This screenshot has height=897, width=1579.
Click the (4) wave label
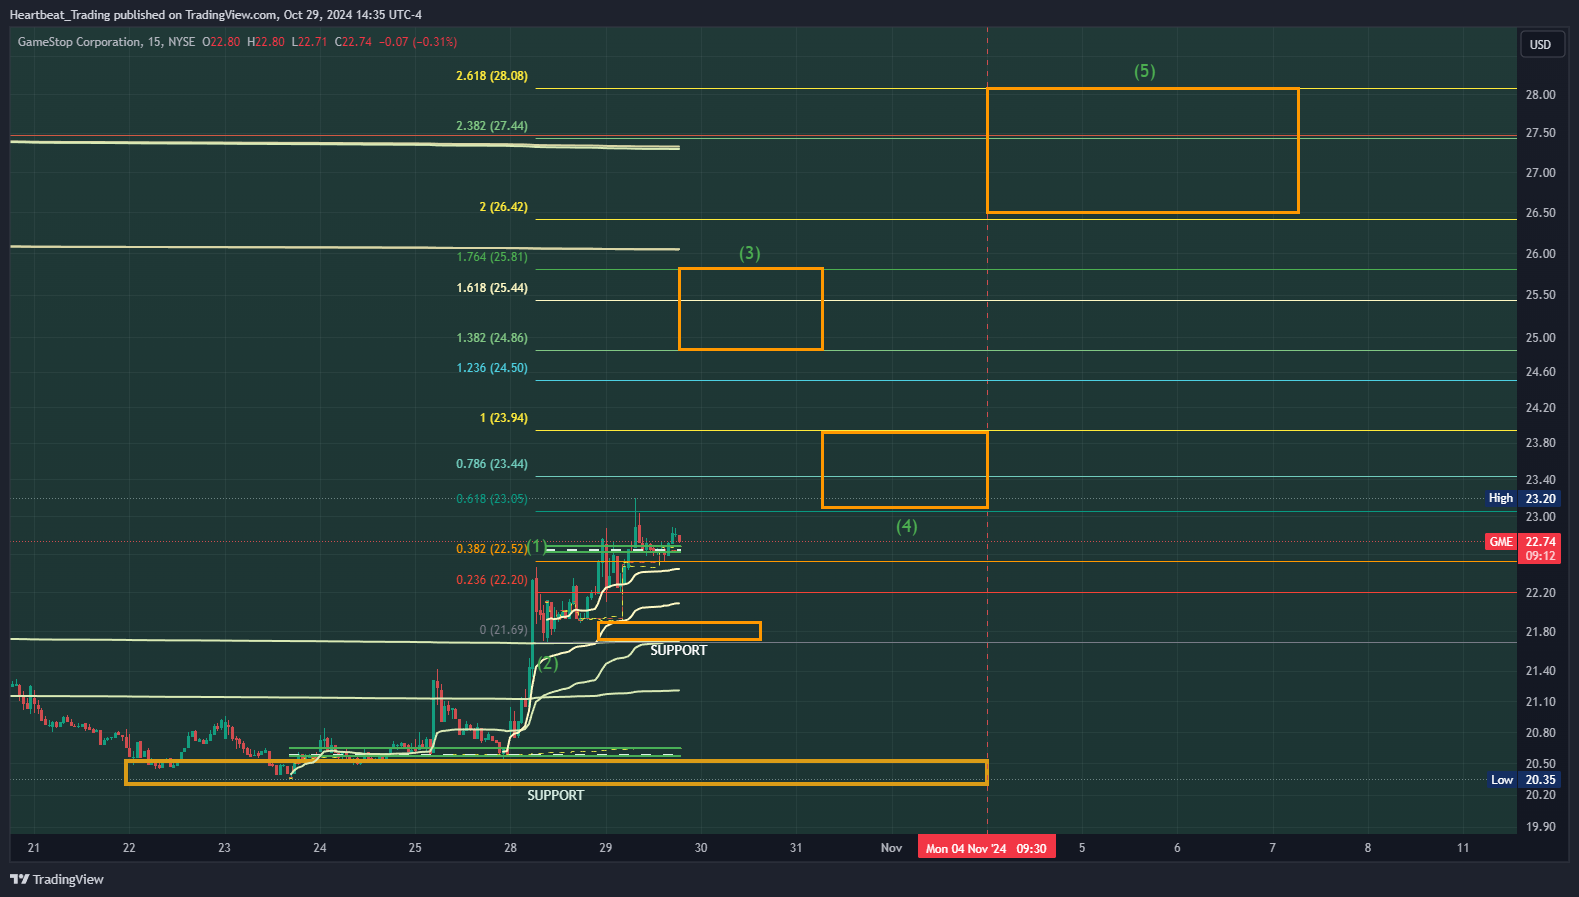[x=907, y=526]
